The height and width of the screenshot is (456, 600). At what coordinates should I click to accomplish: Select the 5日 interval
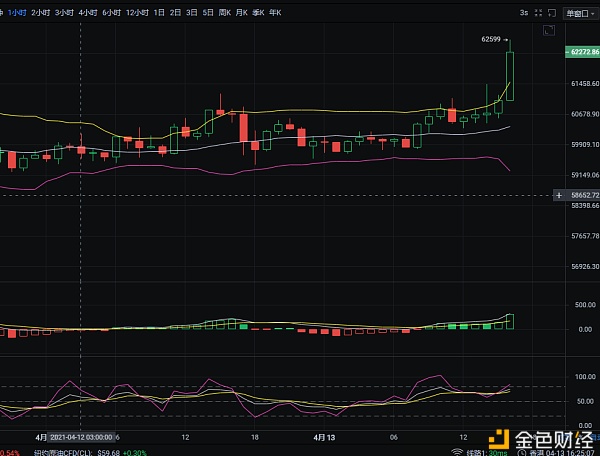[208, 13]
